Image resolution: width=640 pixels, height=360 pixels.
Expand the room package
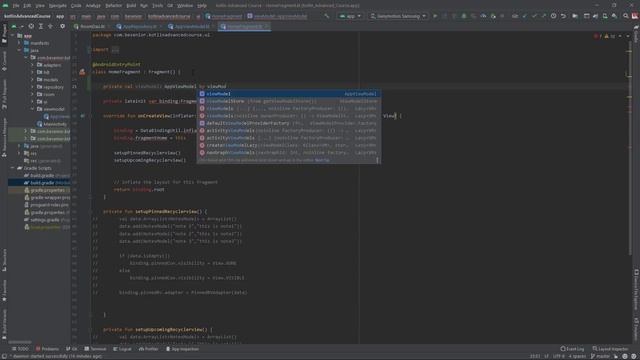tap(32, 94)
